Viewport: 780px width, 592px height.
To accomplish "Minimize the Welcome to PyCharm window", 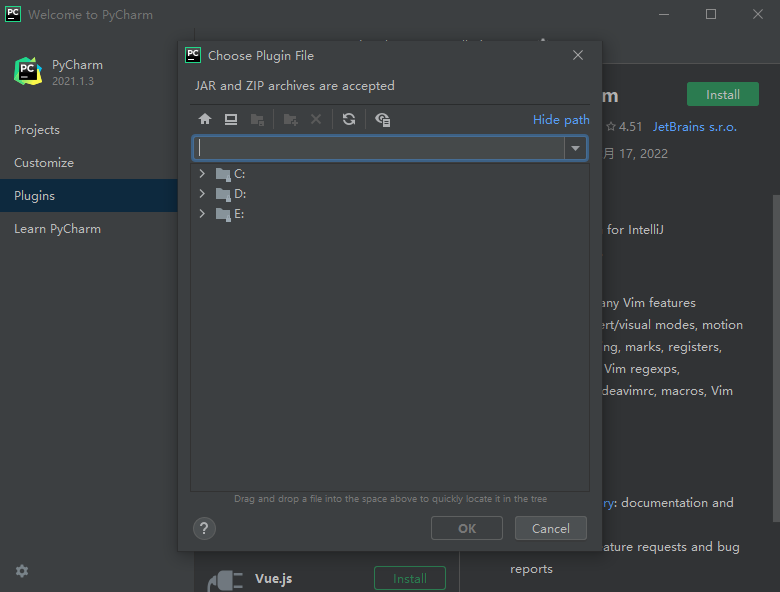I will pos(664,14).
